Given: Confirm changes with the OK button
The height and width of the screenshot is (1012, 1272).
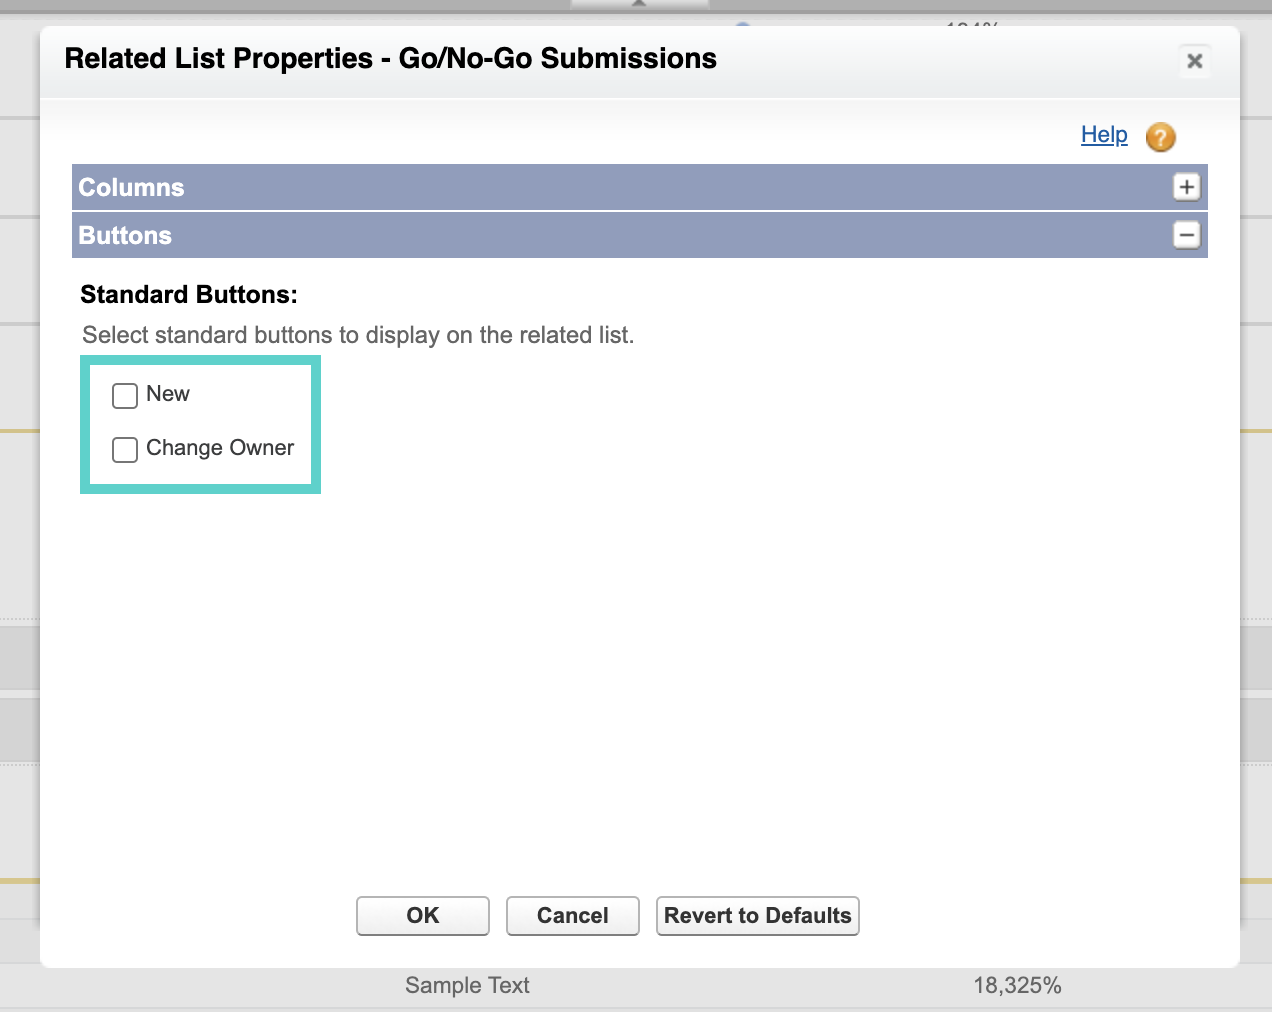Looking at the screenshot, I should (422, 916).
